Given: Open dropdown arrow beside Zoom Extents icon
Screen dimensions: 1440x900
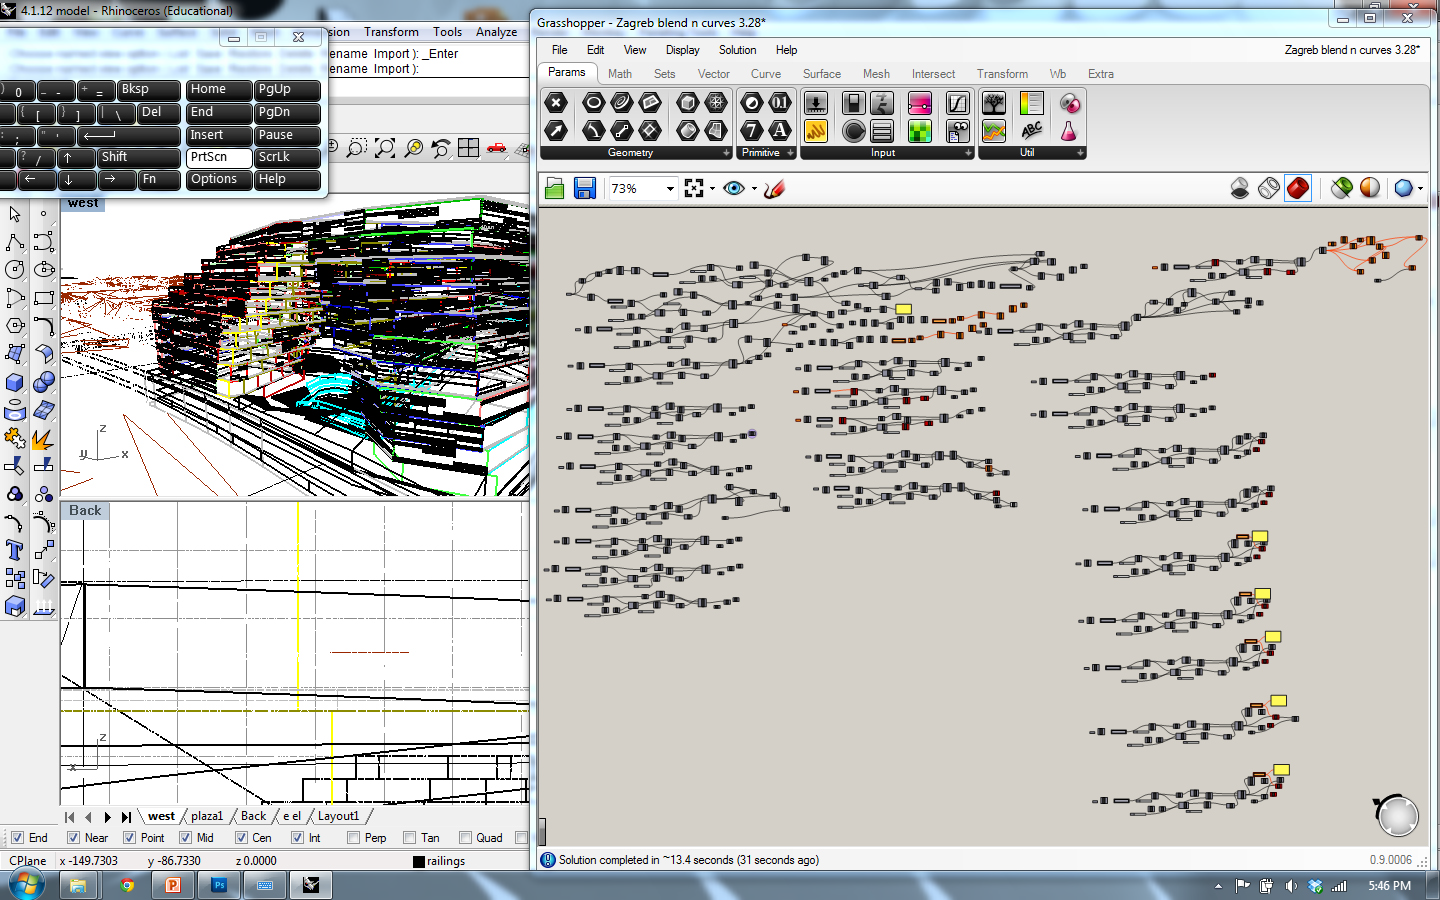Looking at the screenshot, I should (x=712, y=188).
